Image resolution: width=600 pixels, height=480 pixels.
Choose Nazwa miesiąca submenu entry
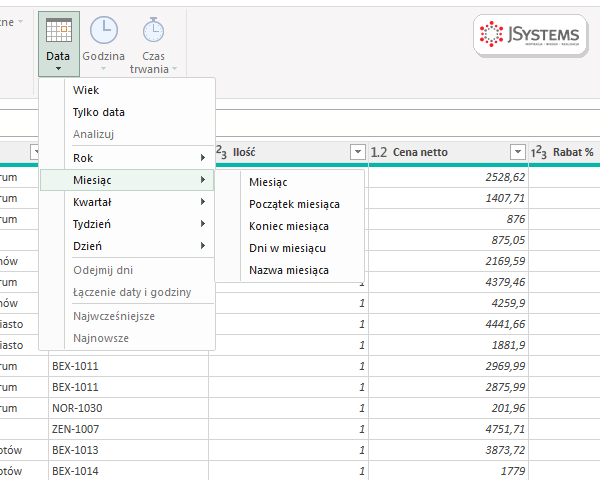tap(290, 270)
